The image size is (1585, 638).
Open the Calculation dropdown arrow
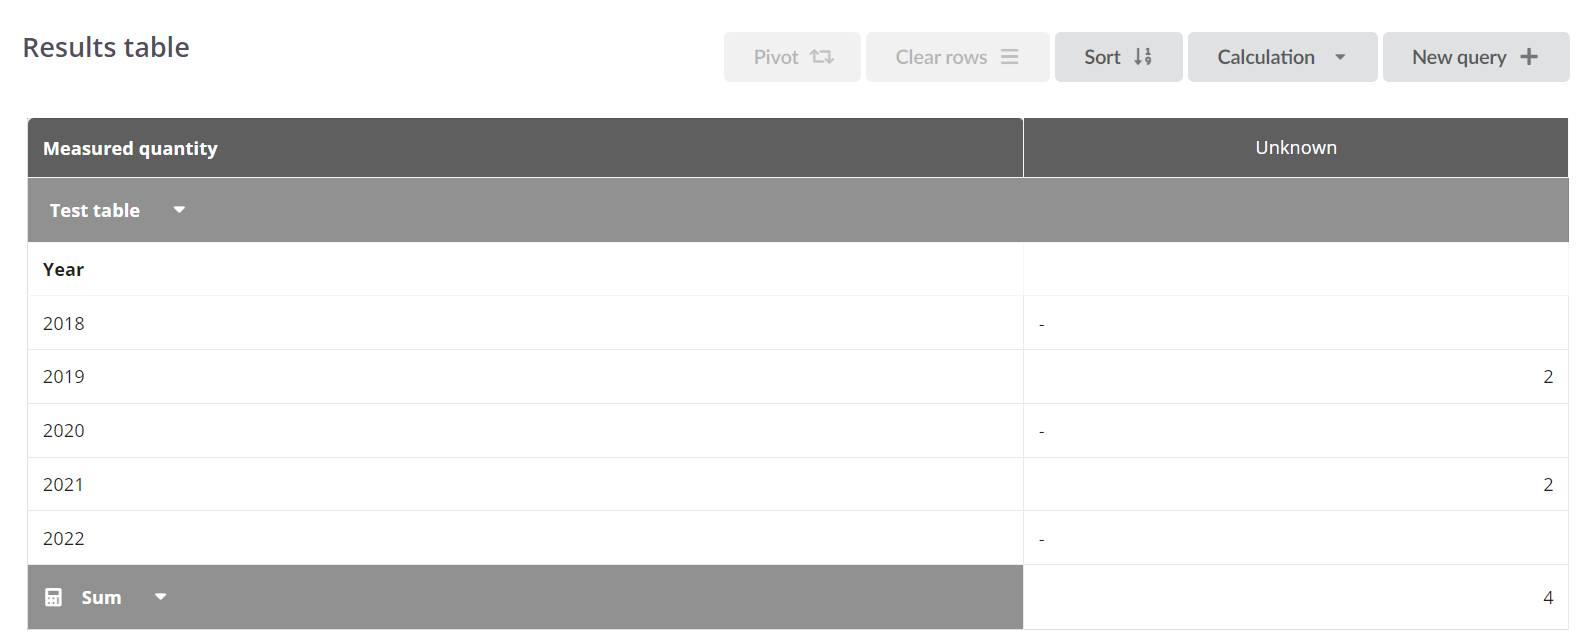pyautogui.click(x=1340, y=57)
